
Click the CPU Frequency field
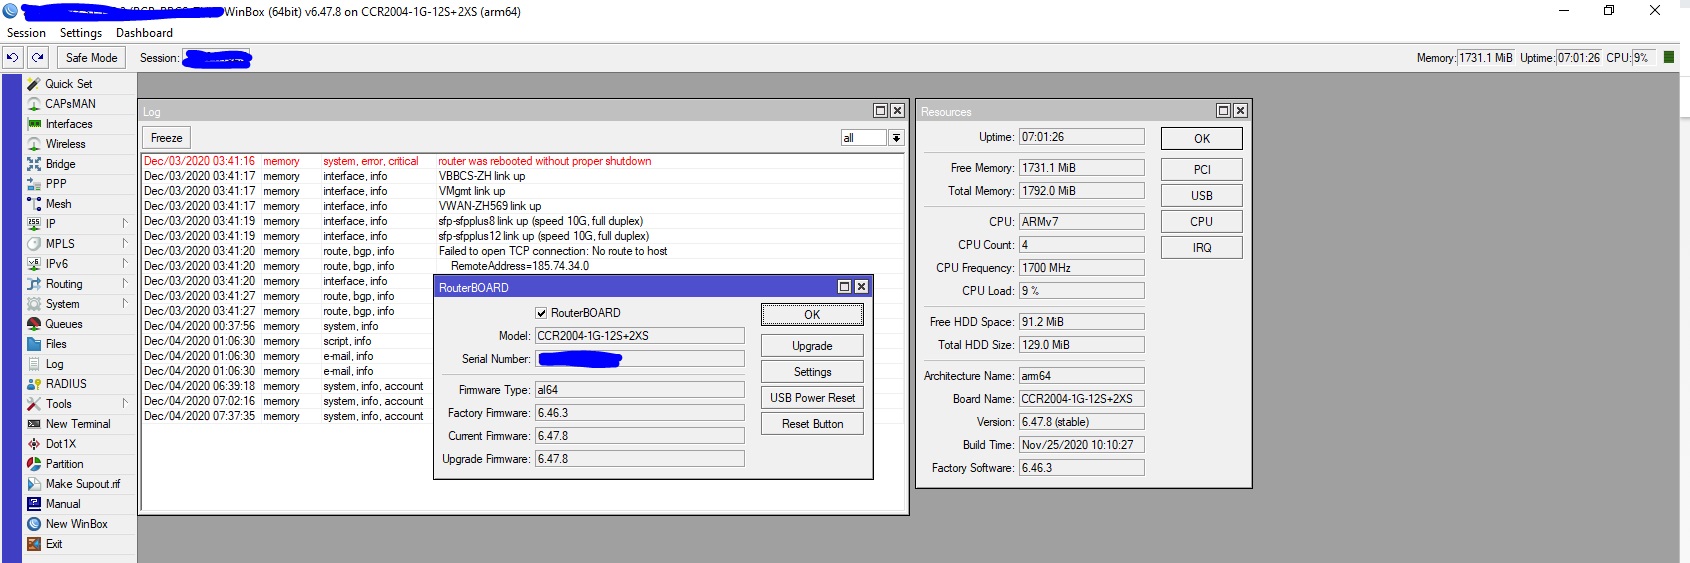click(1081, 268)
